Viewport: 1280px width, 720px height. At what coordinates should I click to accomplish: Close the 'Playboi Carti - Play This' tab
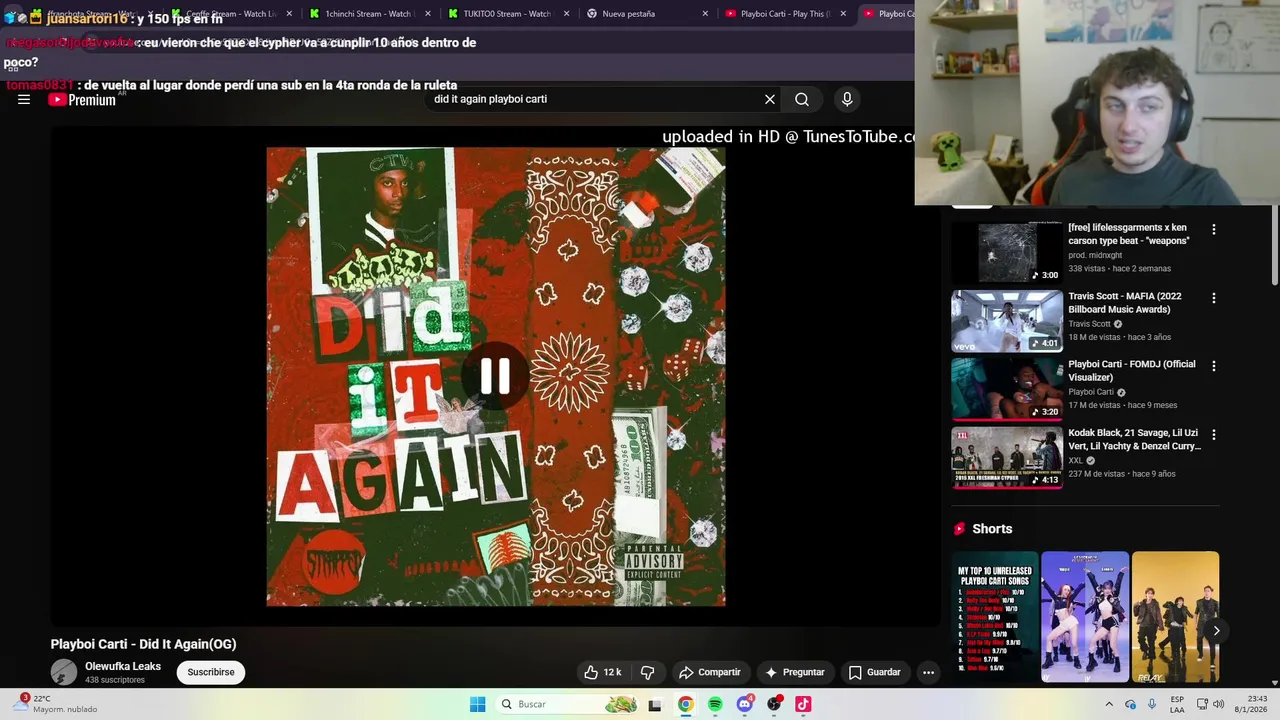pyautogui.click(x=843, y=14)
